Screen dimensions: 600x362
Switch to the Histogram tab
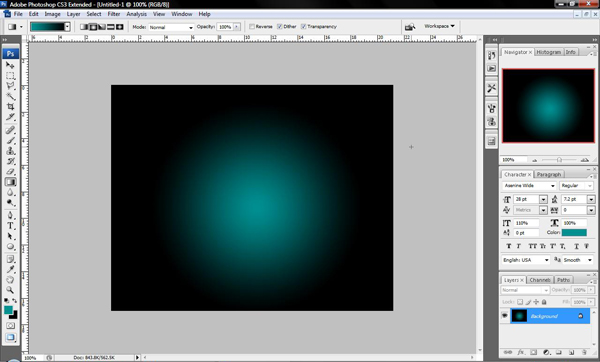click(548, 52)
